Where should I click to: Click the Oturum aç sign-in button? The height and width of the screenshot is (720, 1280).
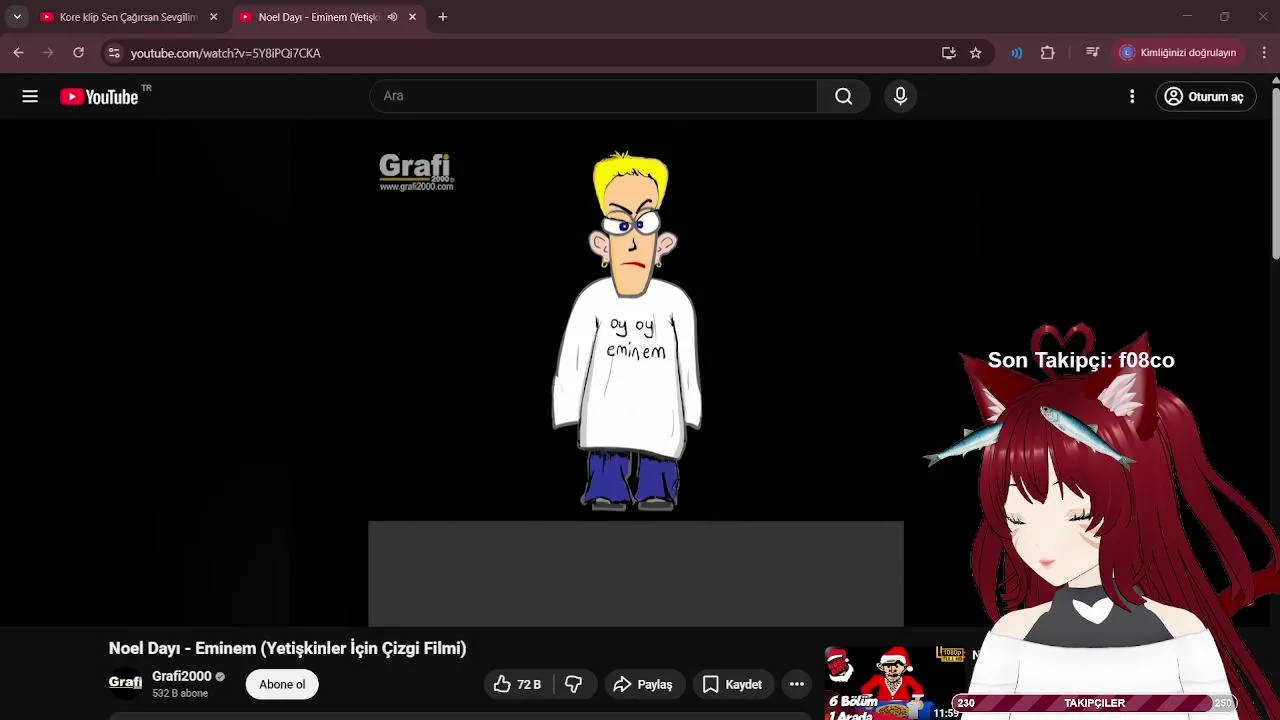[x=1205, y=96]
